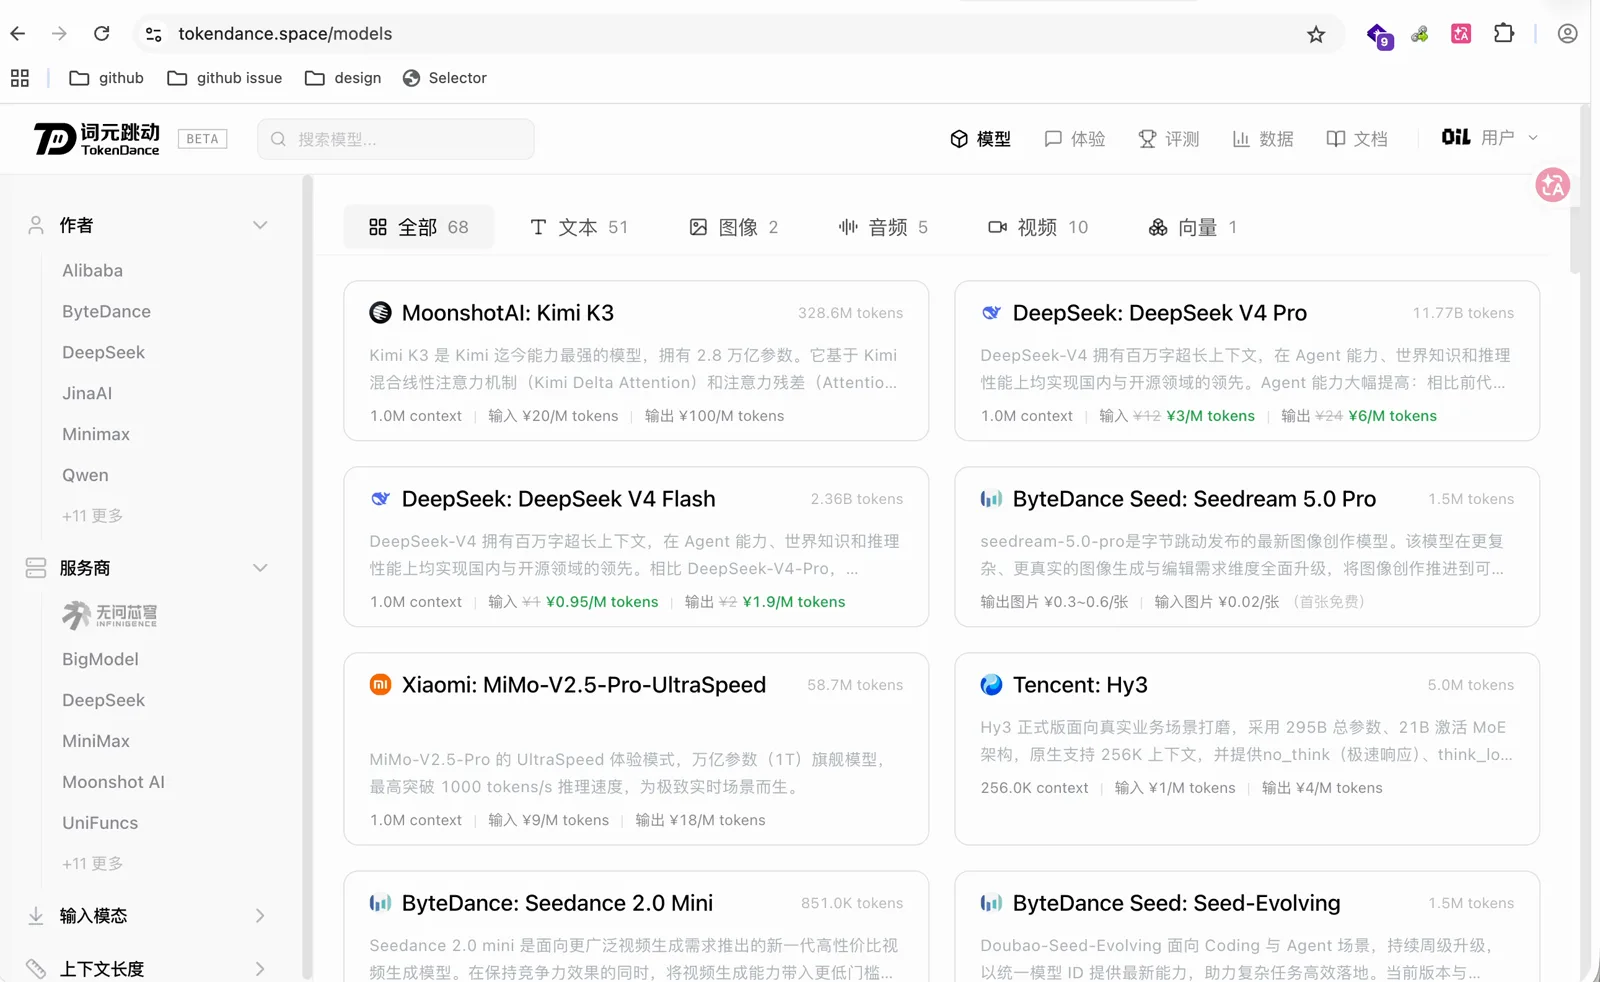Expand the 上下文长度 filter section
Screen dimensions: 1600x982
tap(260, 969)
